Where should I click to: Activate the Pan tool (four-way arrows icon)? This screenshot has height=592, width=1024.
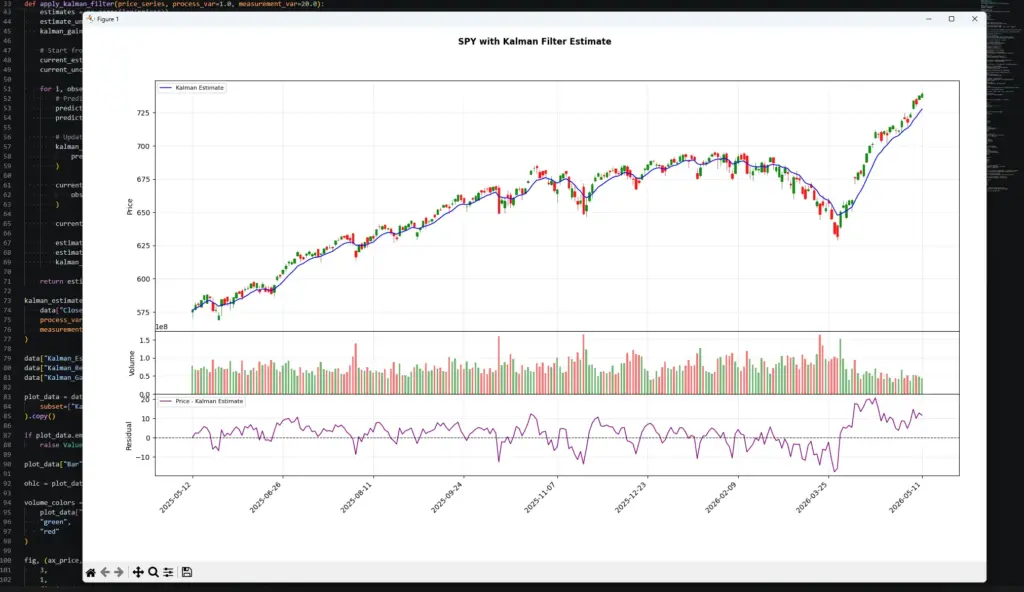click(x=138, y=572)
